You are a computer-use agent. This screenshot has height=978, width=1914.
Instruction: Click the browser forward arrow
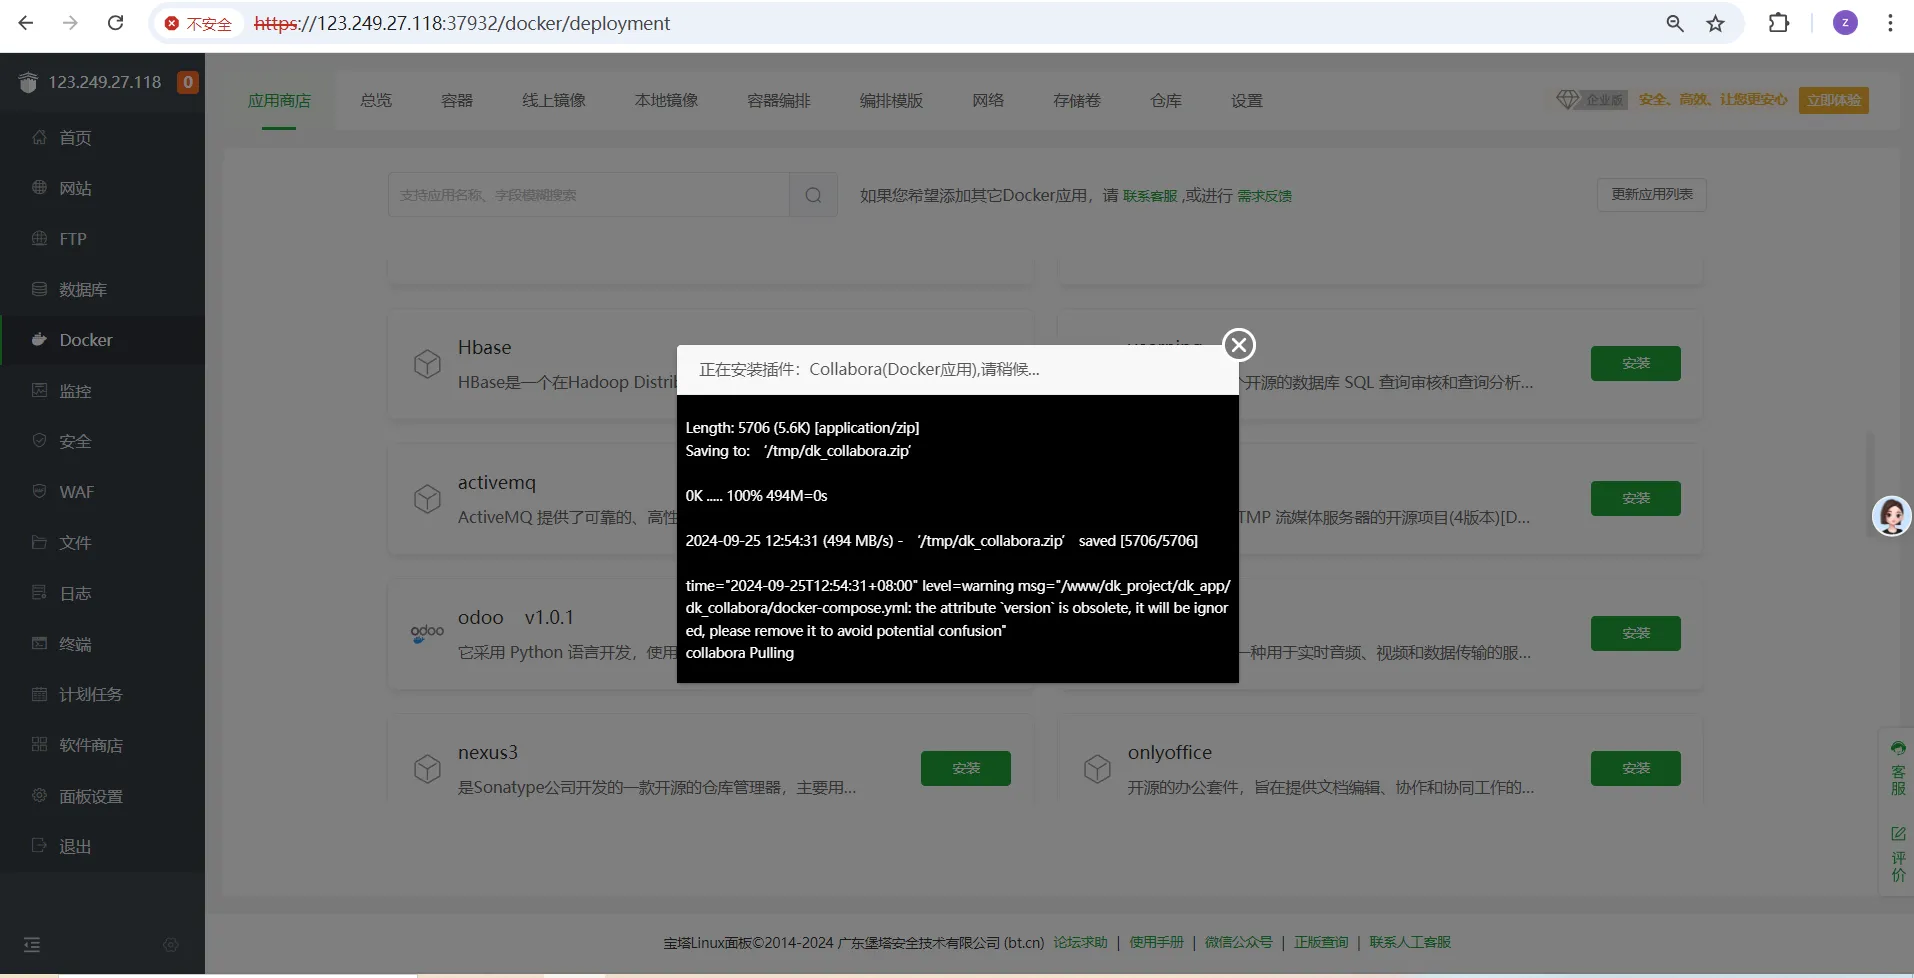coord(70,23)
